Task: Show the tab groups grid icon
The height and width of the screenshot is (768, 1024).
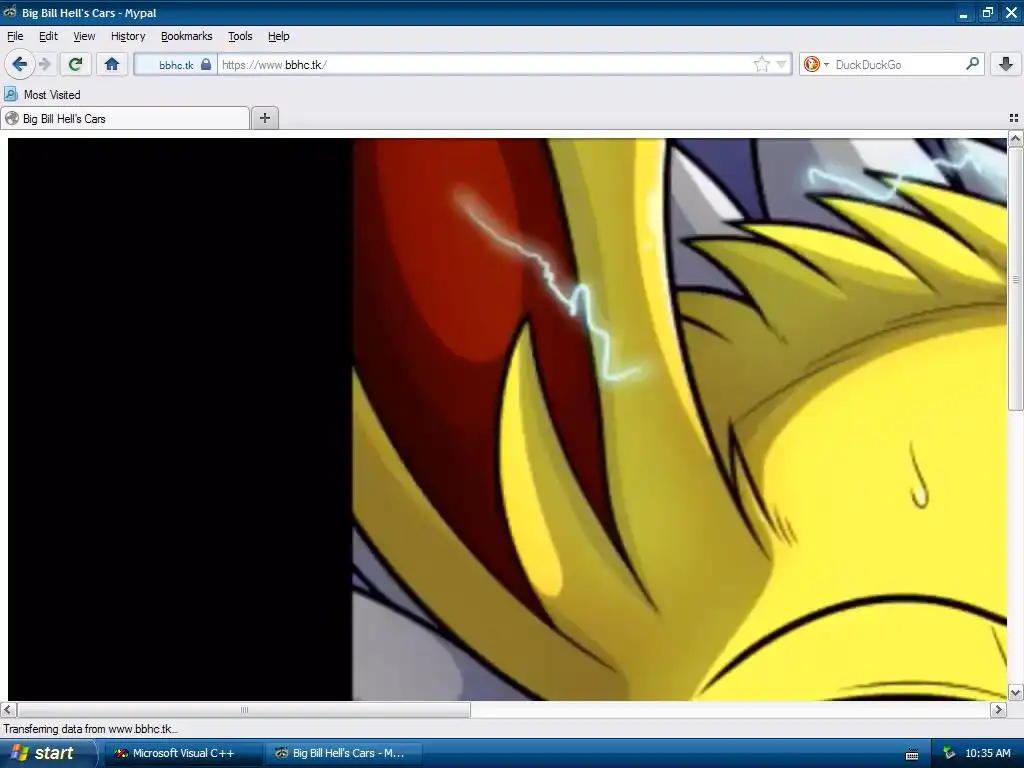Action: 1014,118
